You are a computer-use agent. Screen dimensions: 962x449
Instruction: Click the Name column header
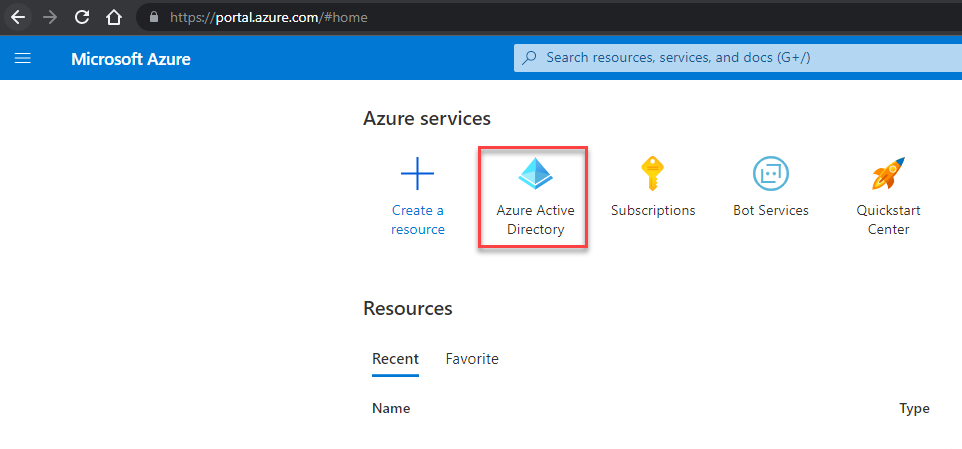point(391,409)
